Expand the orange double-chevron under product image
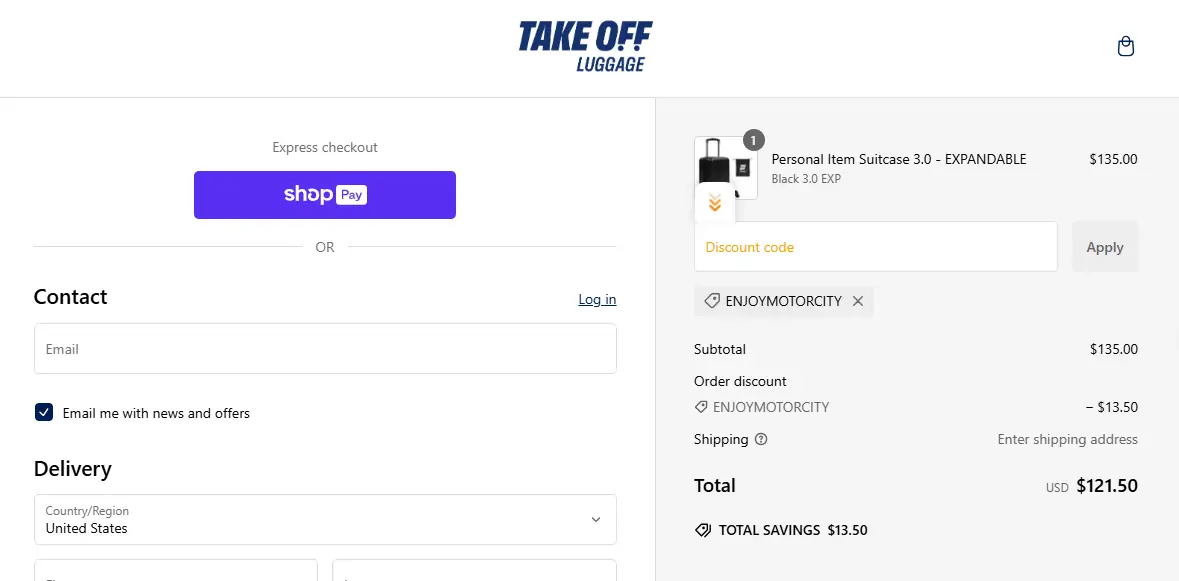The width and height of the screenshot is (1179, 581). click(714, 204)
